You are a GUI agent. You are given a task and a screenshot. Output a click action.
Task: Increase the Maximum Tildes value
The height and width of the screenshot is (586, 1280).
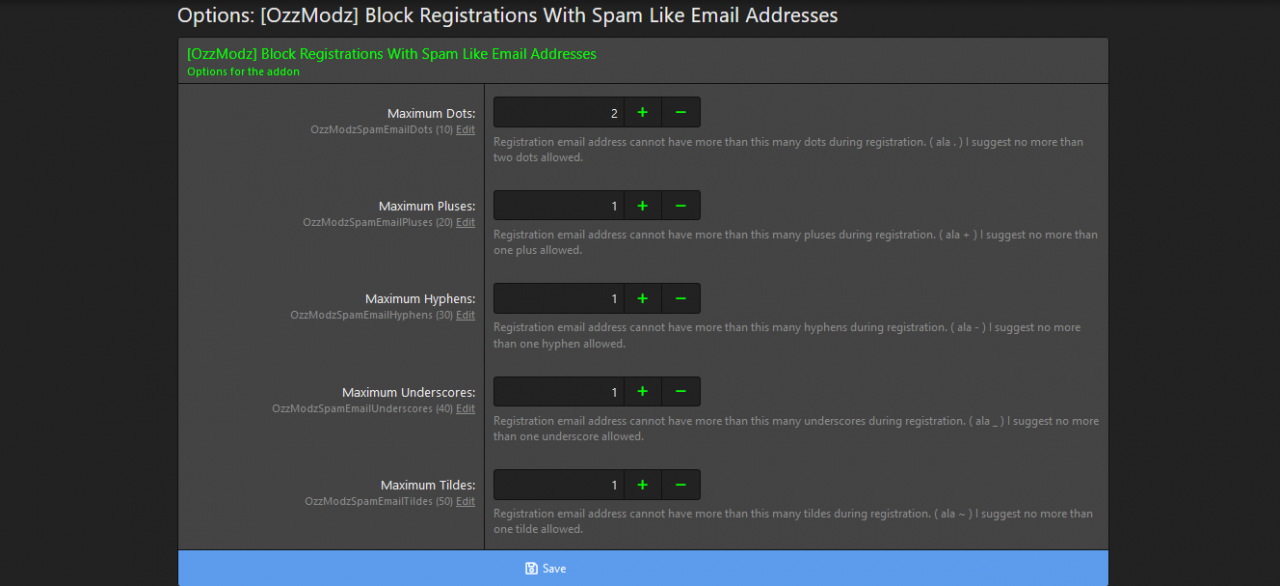[642, 485]
